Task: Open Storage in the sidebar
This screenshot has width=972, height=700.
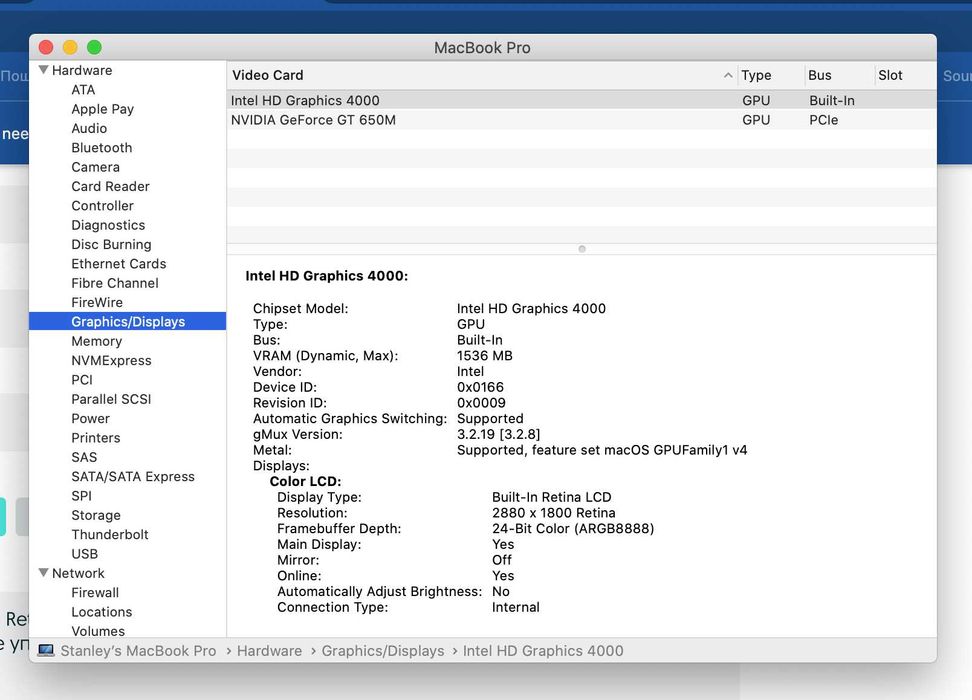Action: (x=95, y=515)
